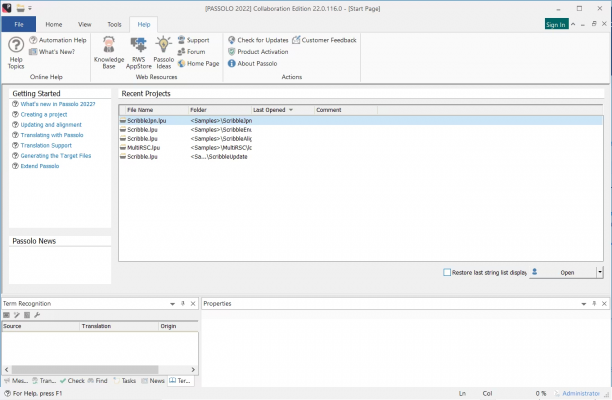Pin the Properties panel
Image resolution: width=612 pixels, height=400 pixels.
pyautogui.click(x=594, y=304)
